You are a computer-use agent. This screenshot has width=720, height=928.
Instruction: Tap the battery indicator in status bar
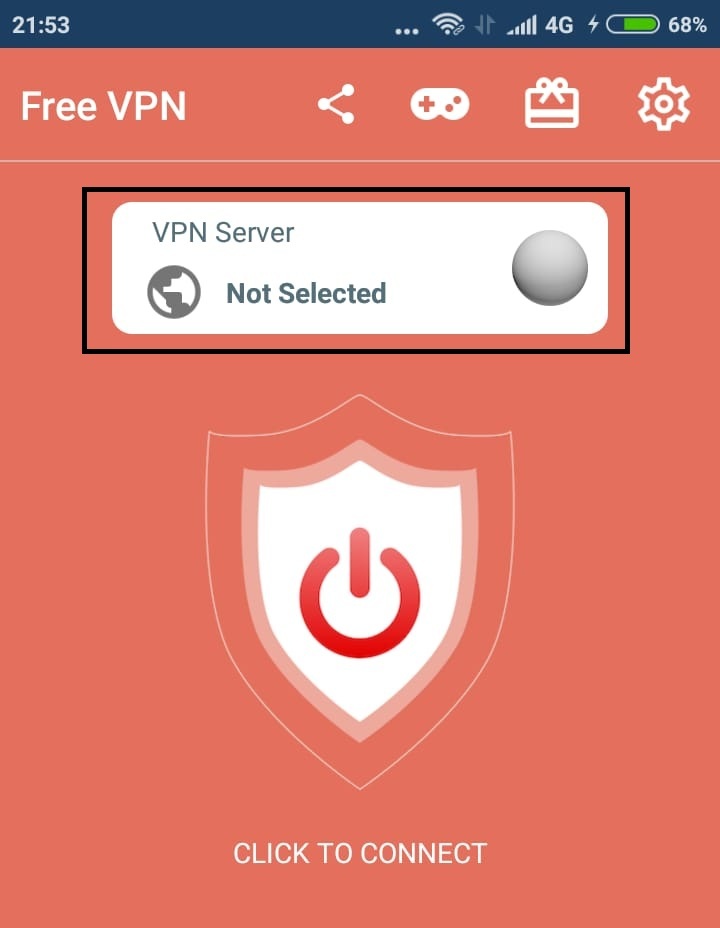(x=632, y=24)
